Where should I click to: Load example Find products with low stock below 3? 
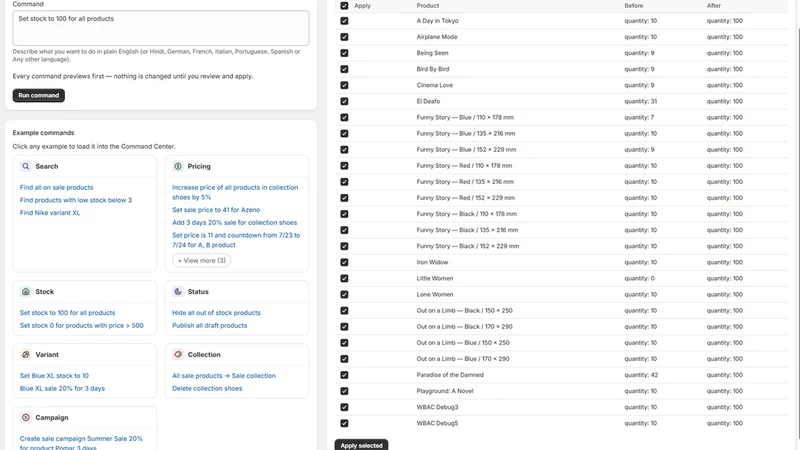tap(76, 200)
